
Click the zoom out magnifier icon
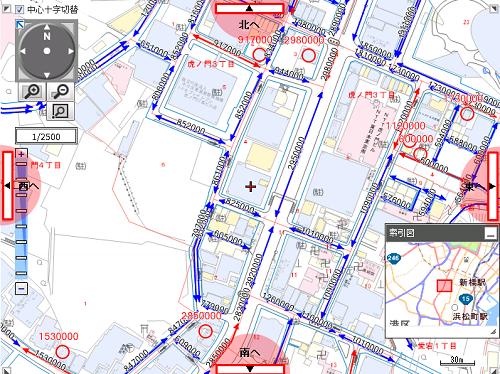61,91
